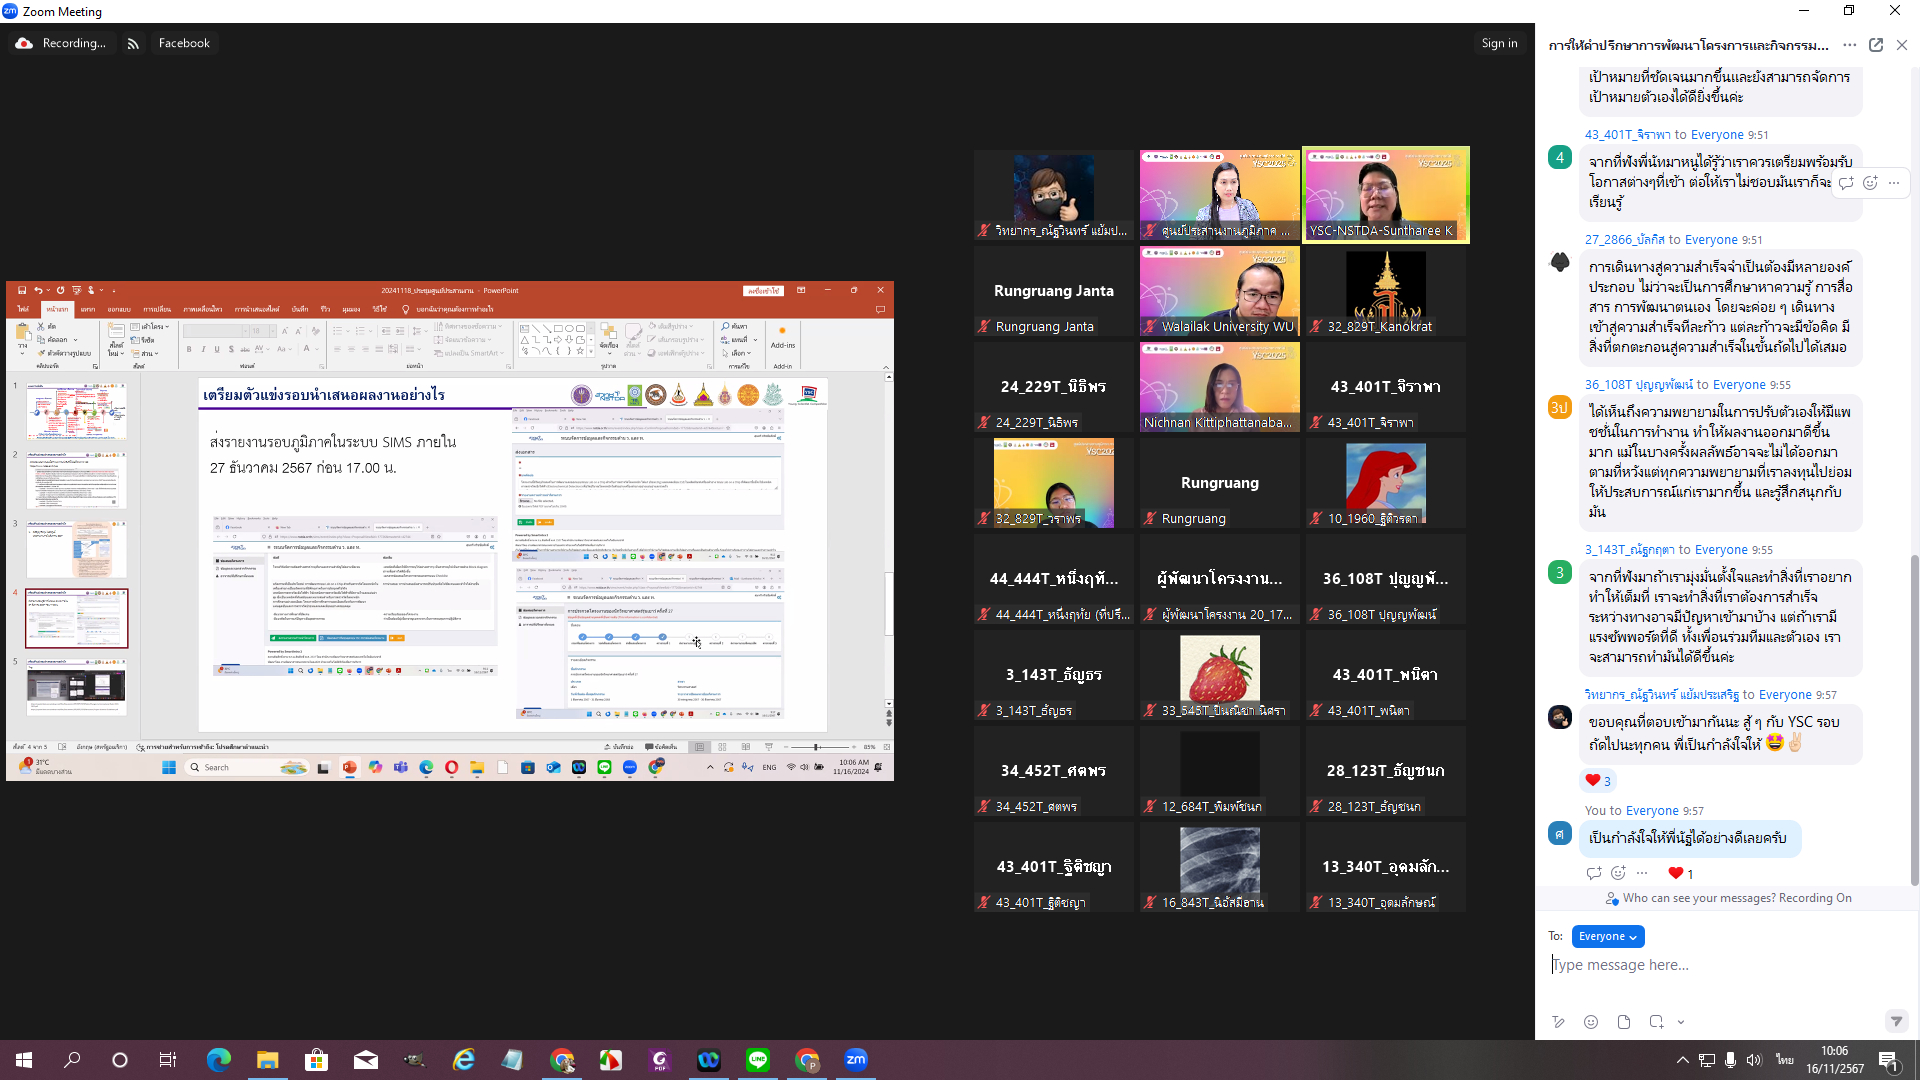
Task: Click the attach file icon in chat
Action: (1624, 1021)
